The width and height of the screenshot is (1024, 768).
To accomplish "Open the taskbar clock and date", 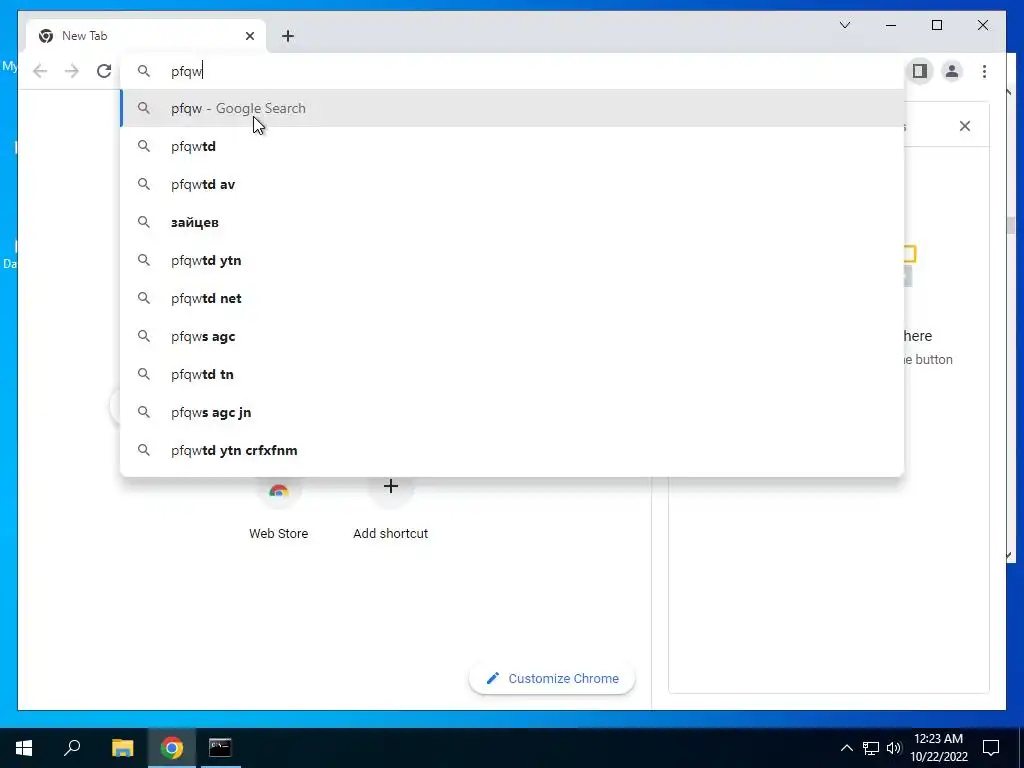I will pyautogui.click(x=939, y=748).
